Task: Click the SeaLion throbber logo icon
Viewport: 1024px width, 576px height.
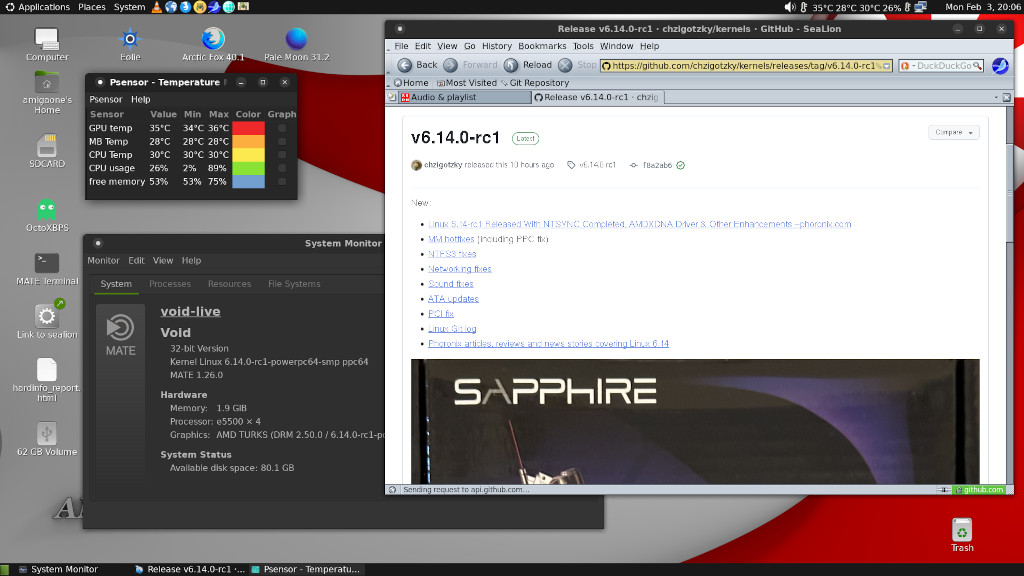Action: 1000,66
